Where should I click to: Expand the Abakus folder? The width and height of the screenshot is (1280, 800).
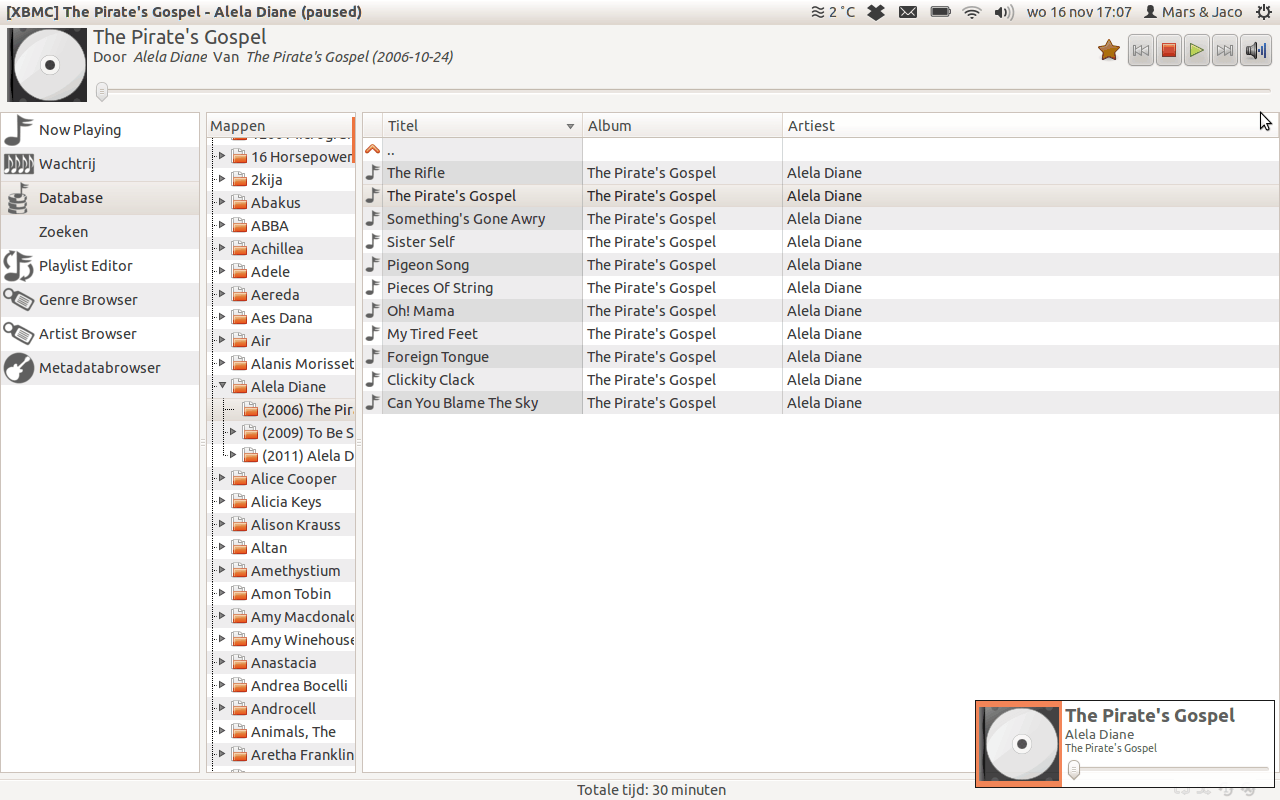point(222,202)
